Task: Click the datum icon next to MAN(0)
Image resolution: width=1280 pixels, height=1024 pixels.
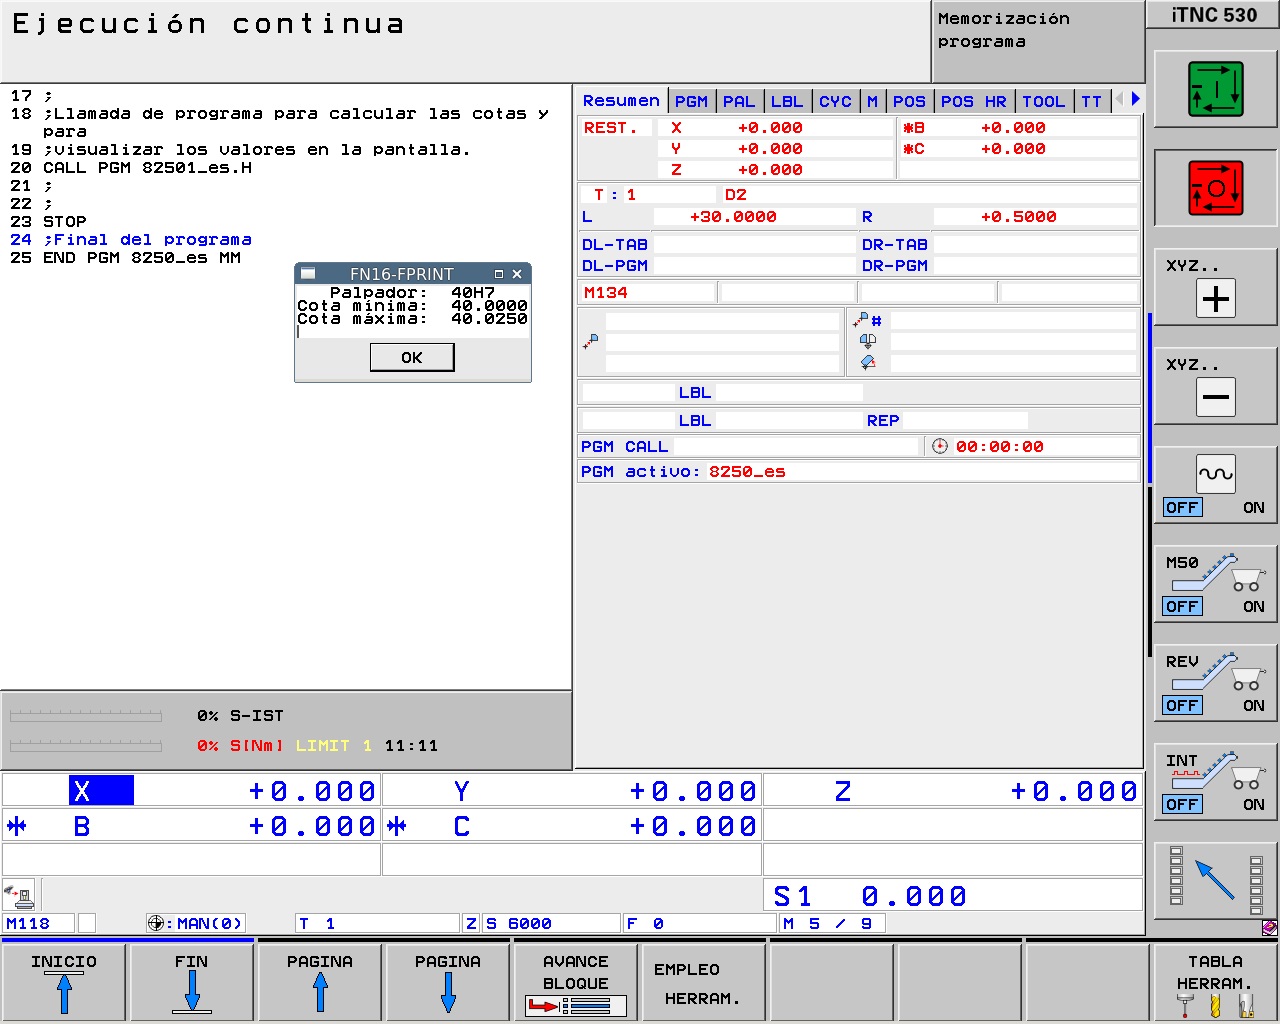Action: (x=156, y=923)
